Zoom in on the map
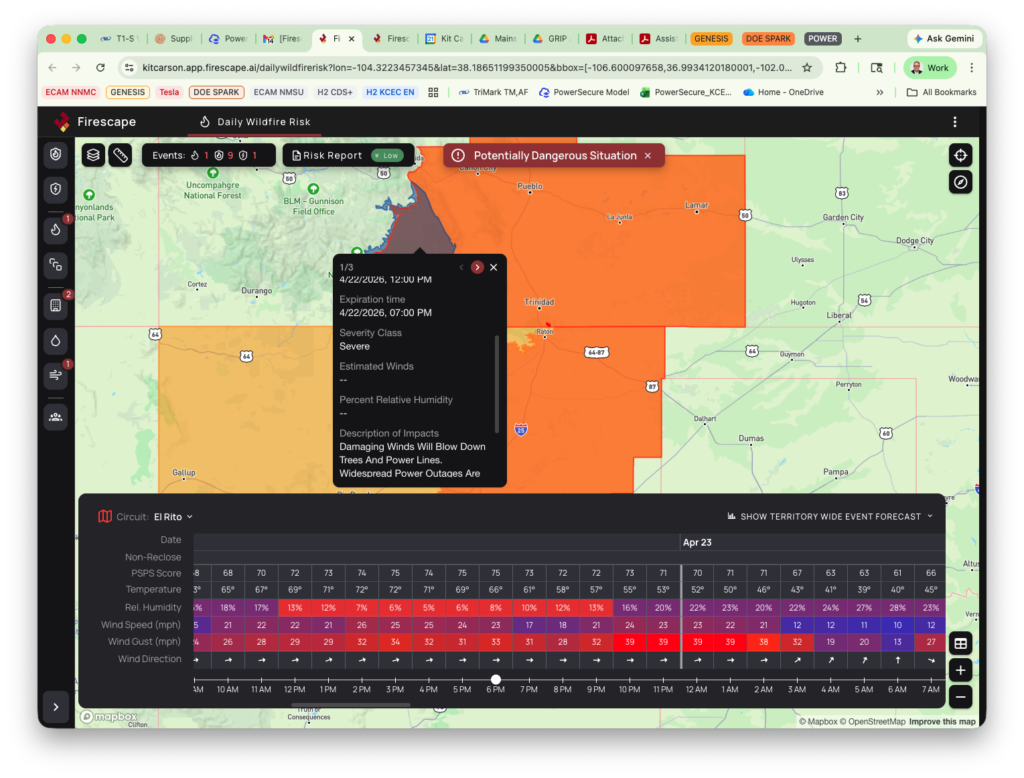Screen dimensions: 1024x778 pos(960,670)
